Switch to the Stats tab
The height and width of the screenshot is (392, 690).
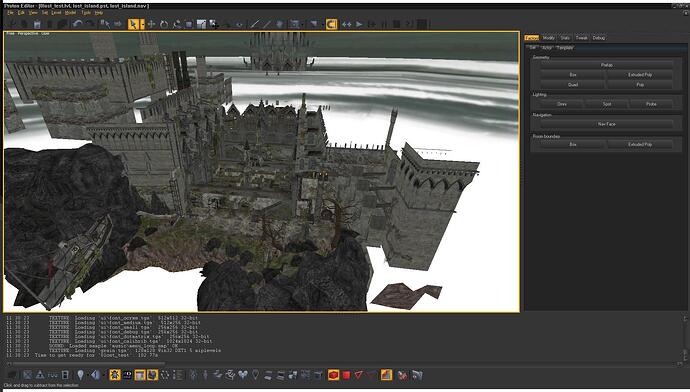[x=565, y=38]
